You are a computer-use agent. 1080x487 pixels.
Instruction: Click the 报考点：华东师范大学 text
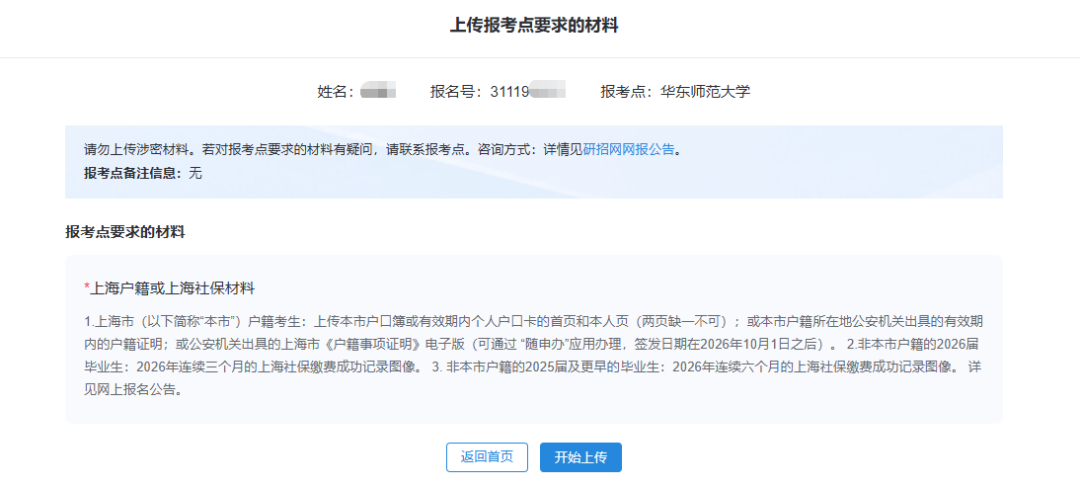pos(676,92)
